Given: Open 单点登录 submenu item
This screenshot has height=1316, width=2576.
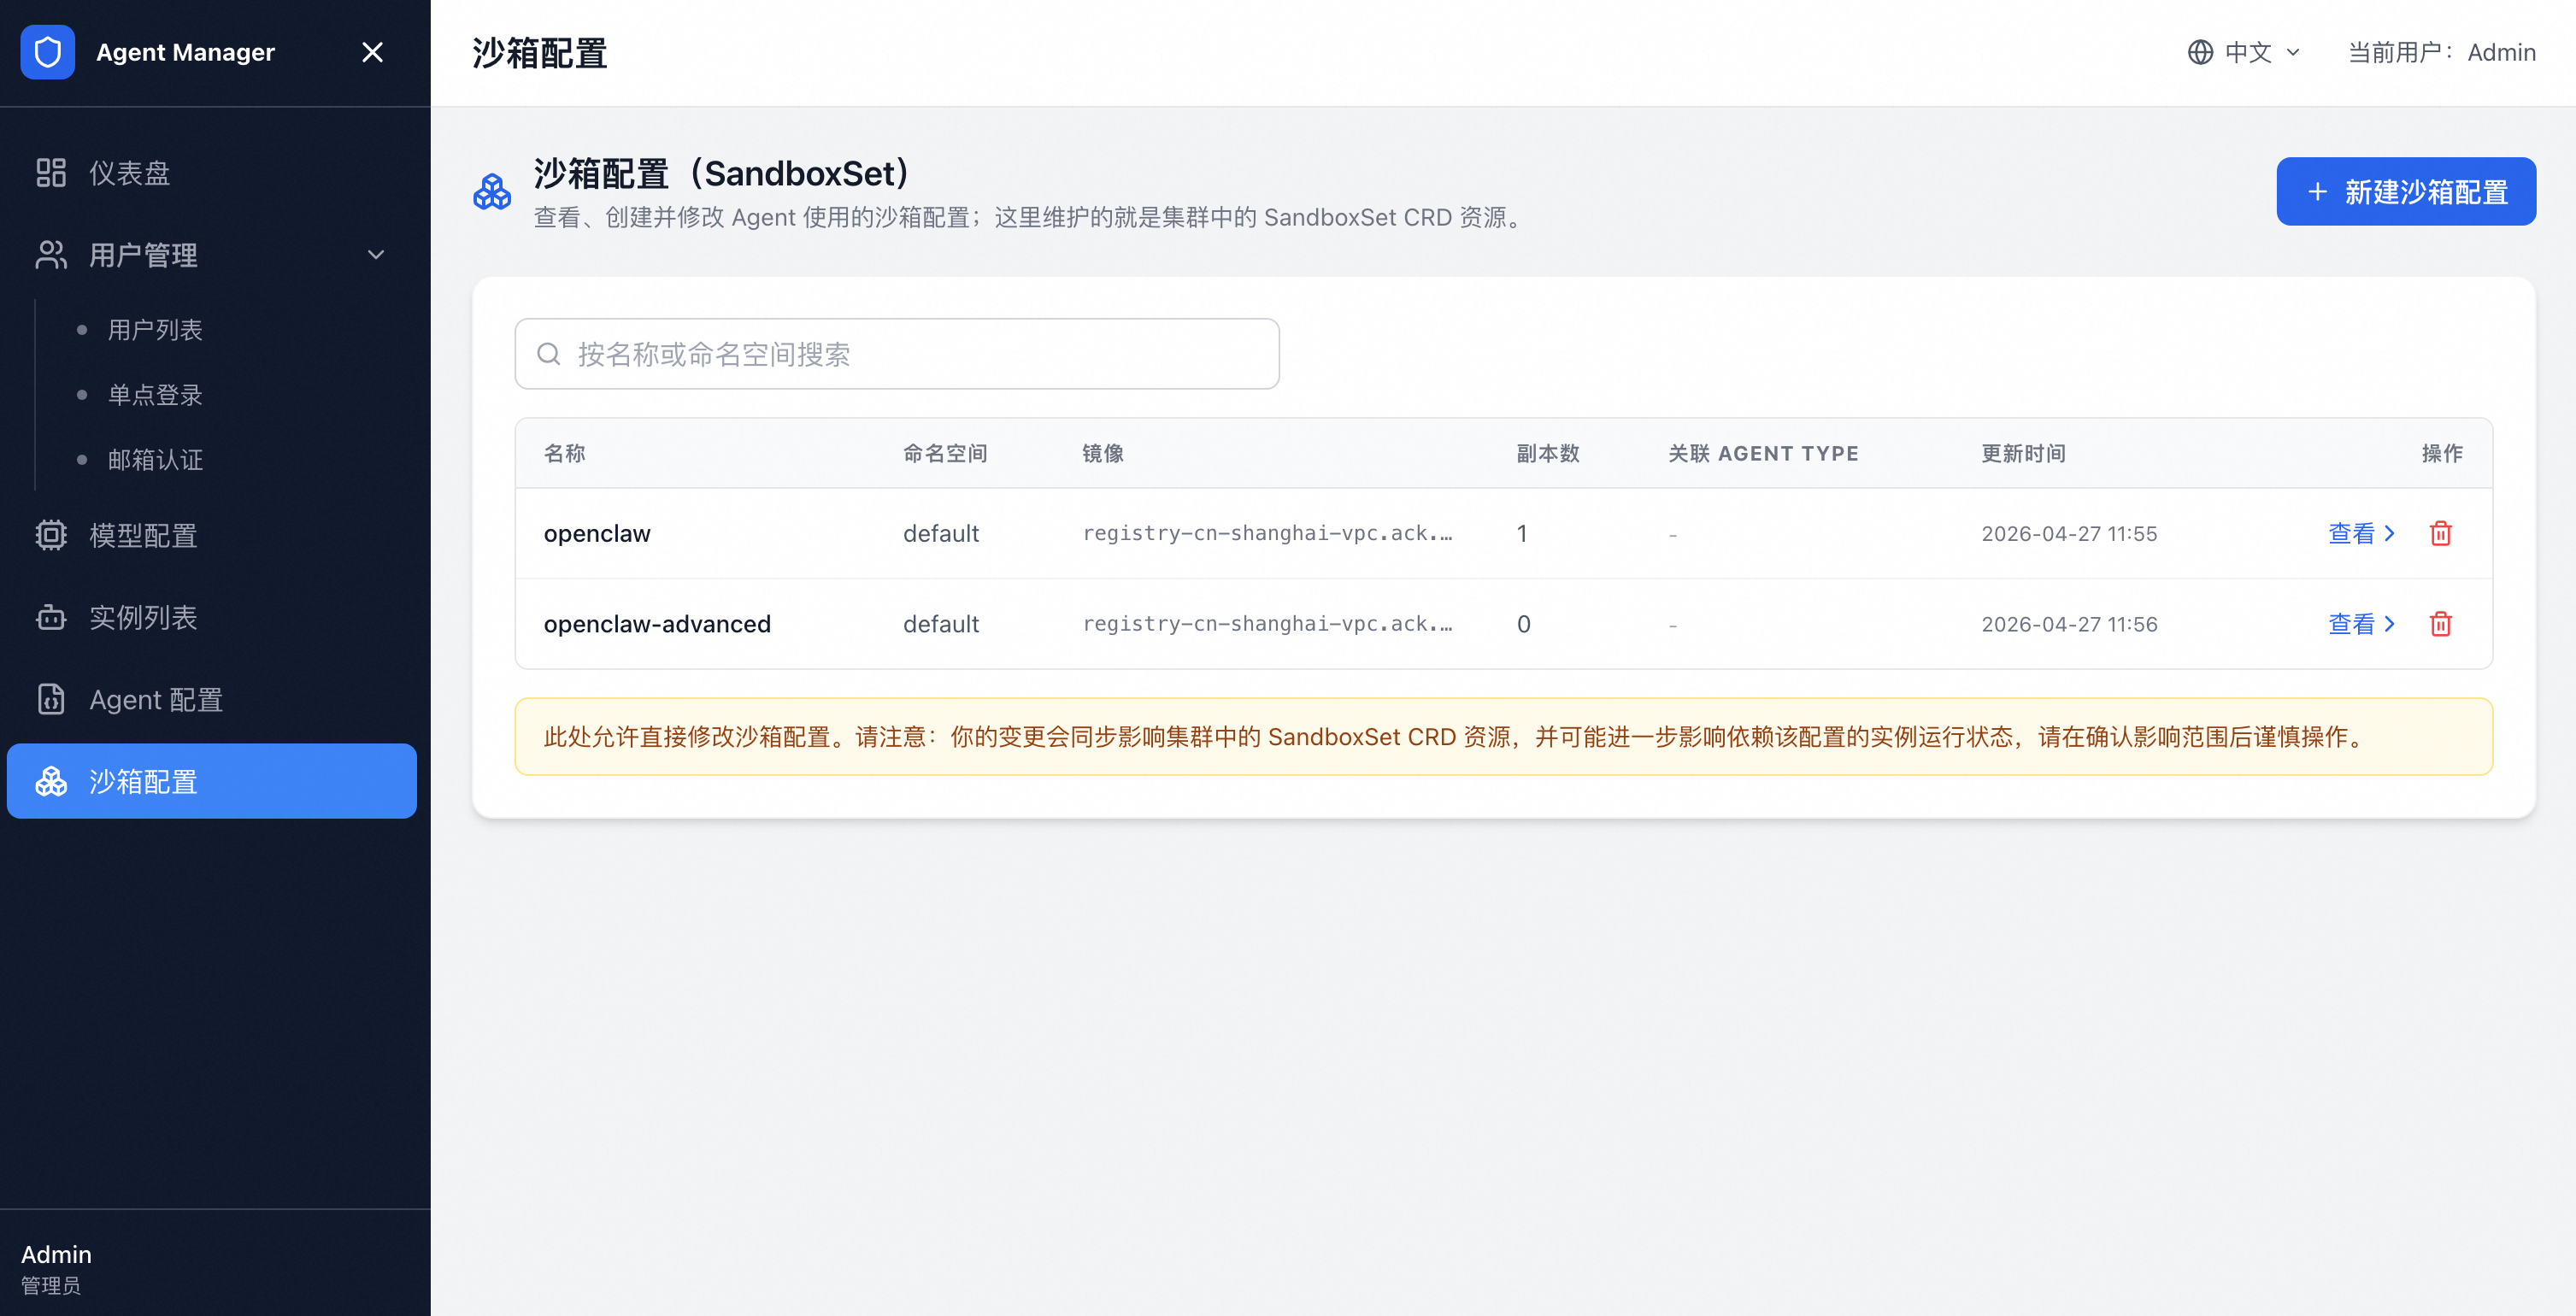Looking at the screenshot, I should point(155,395).
